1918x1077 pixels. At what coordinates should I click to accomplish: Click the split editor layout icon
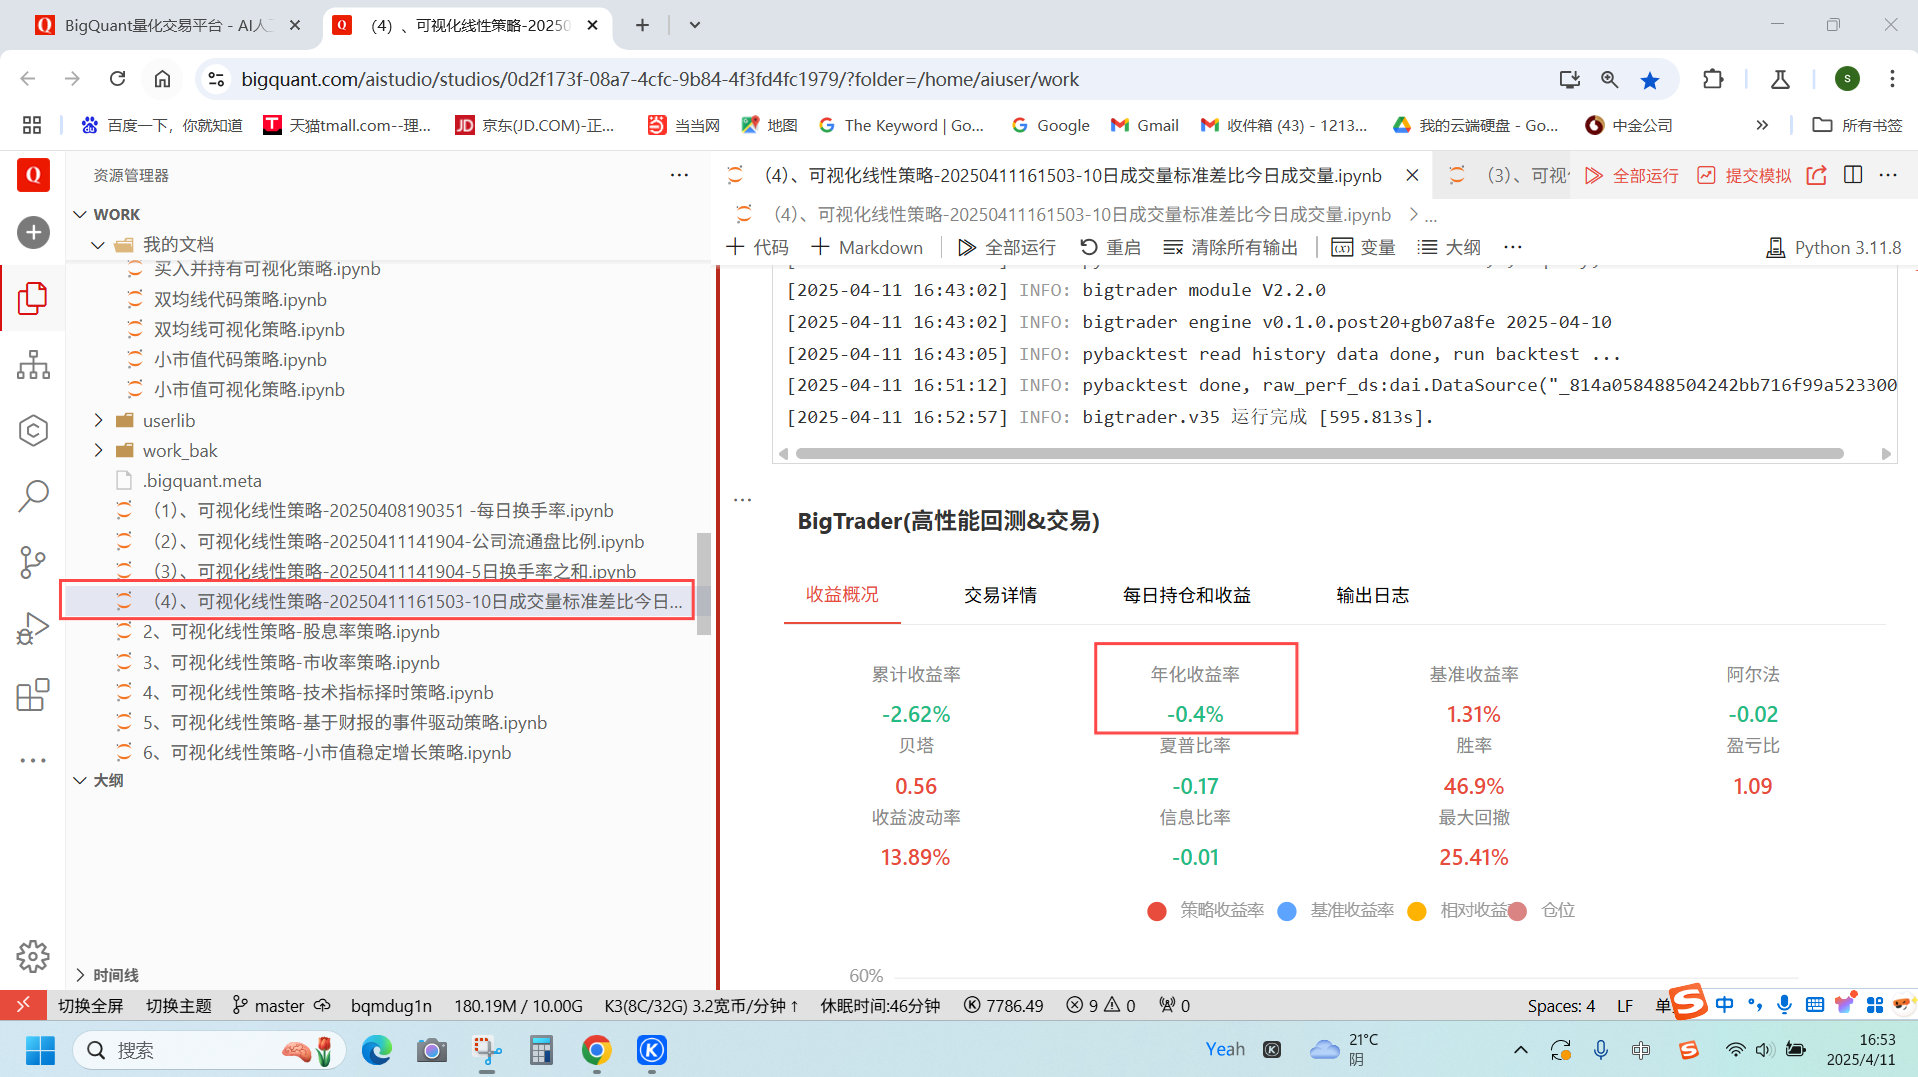tap(1853, 175)
